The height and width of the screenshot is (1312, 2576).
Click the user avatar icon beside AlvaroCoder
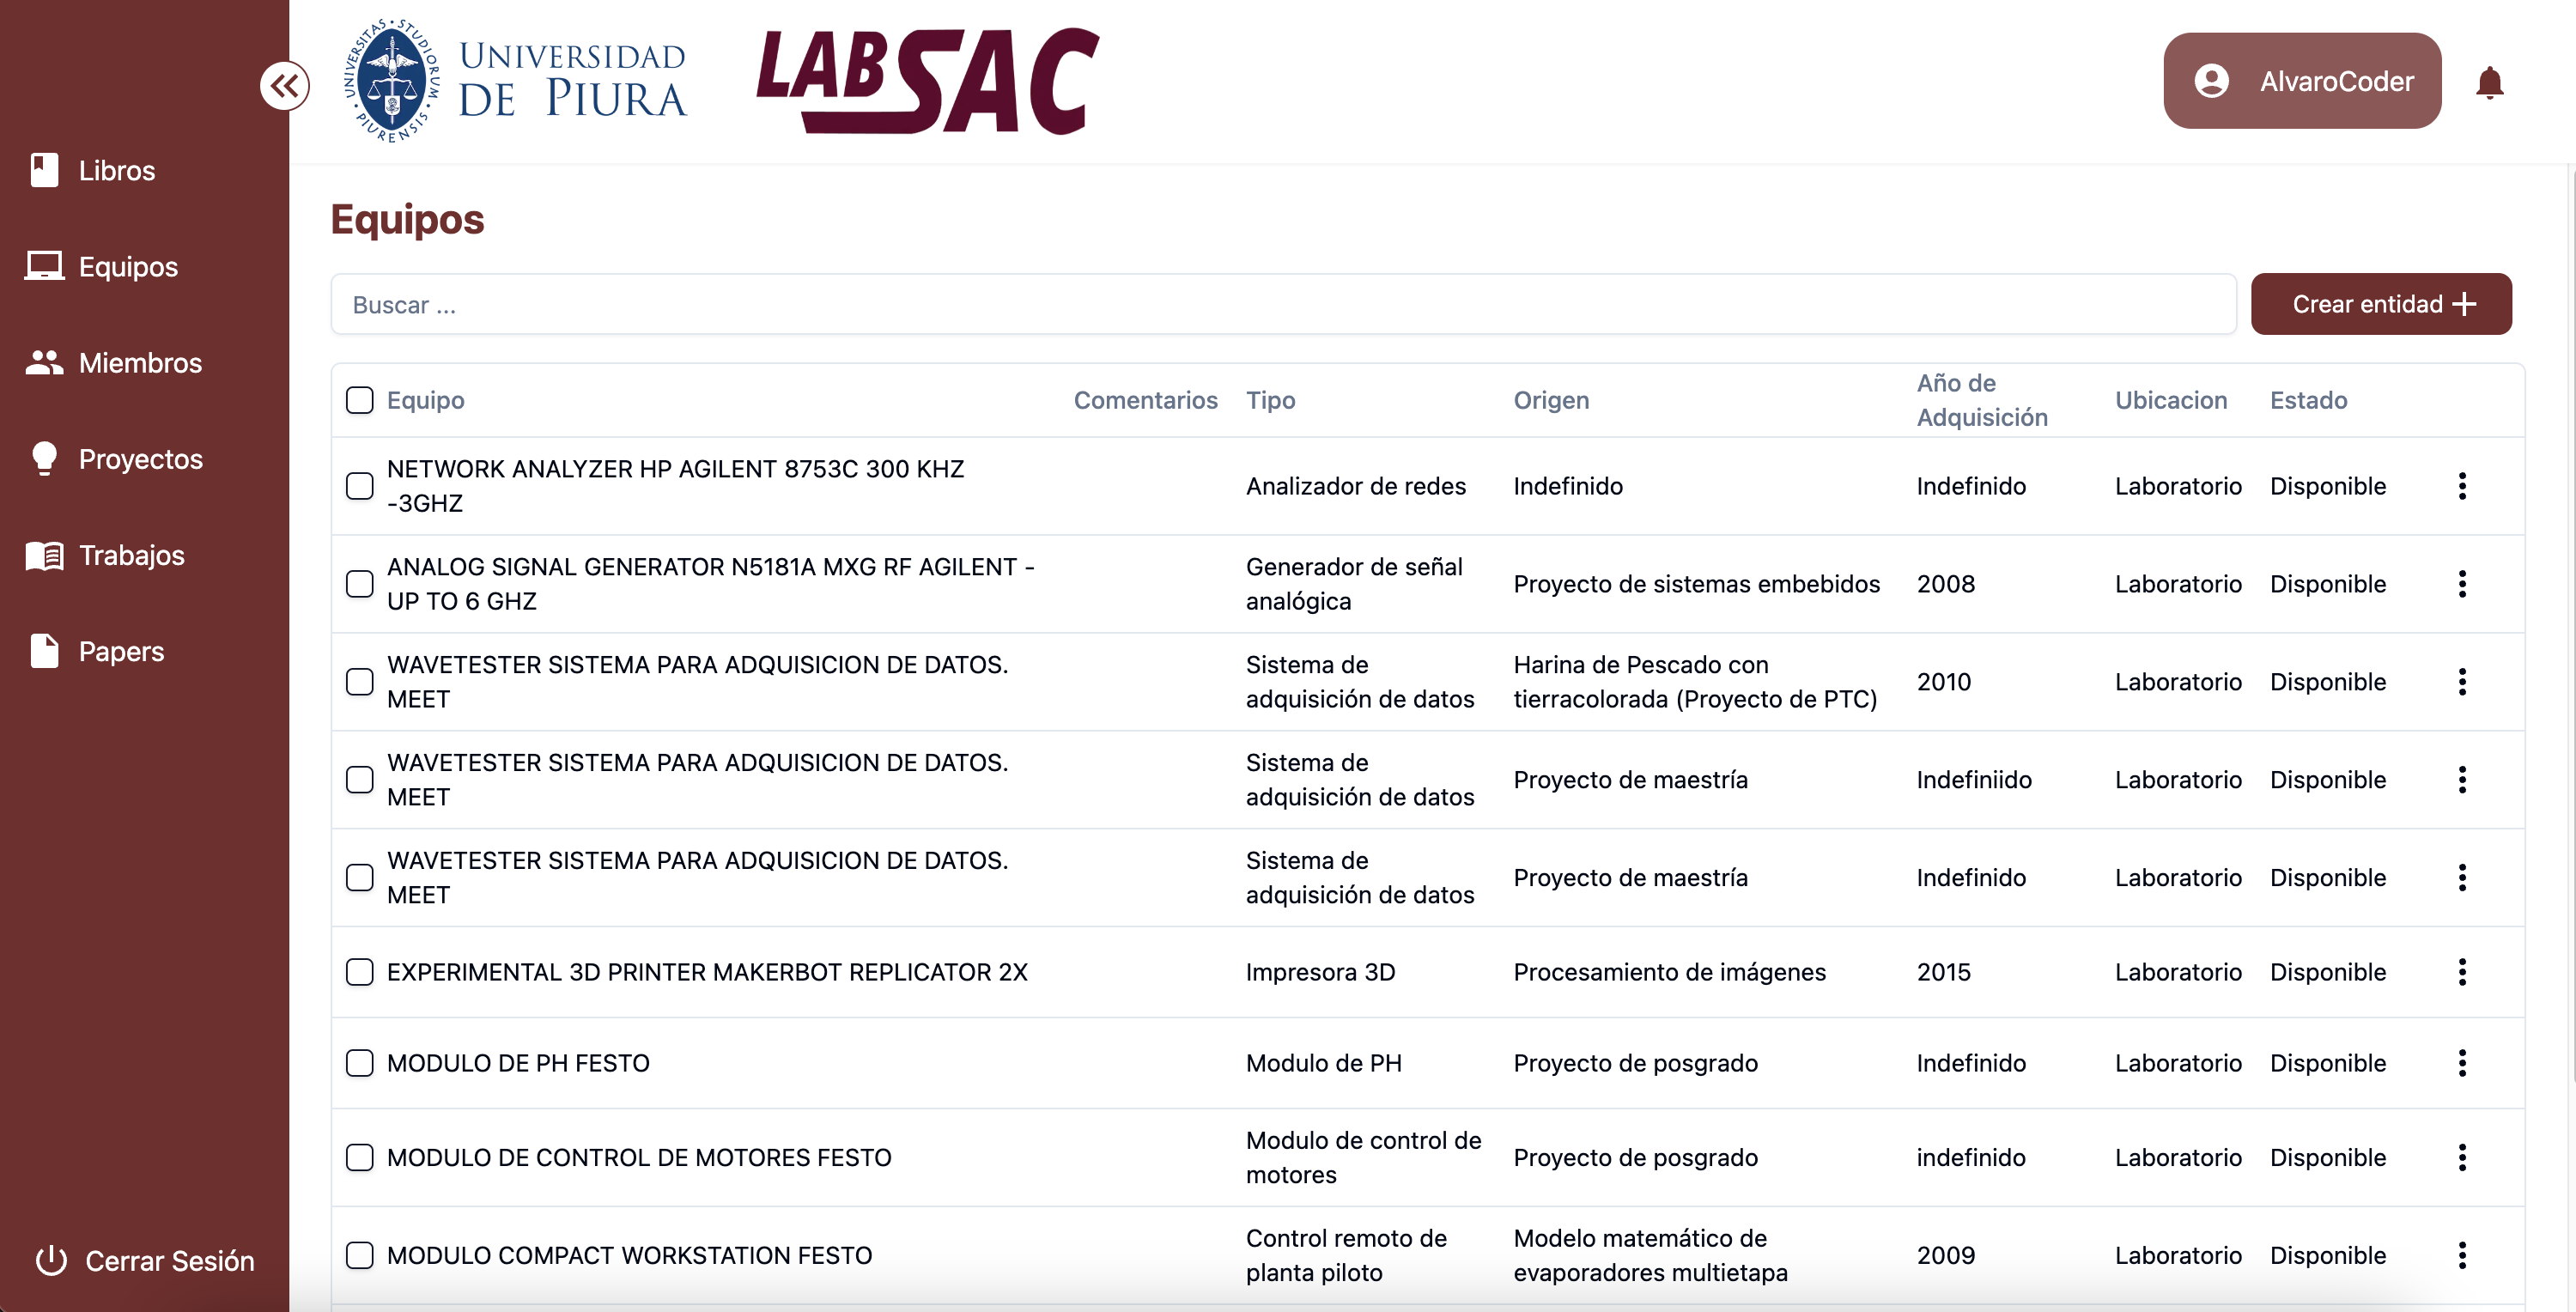2211,81
